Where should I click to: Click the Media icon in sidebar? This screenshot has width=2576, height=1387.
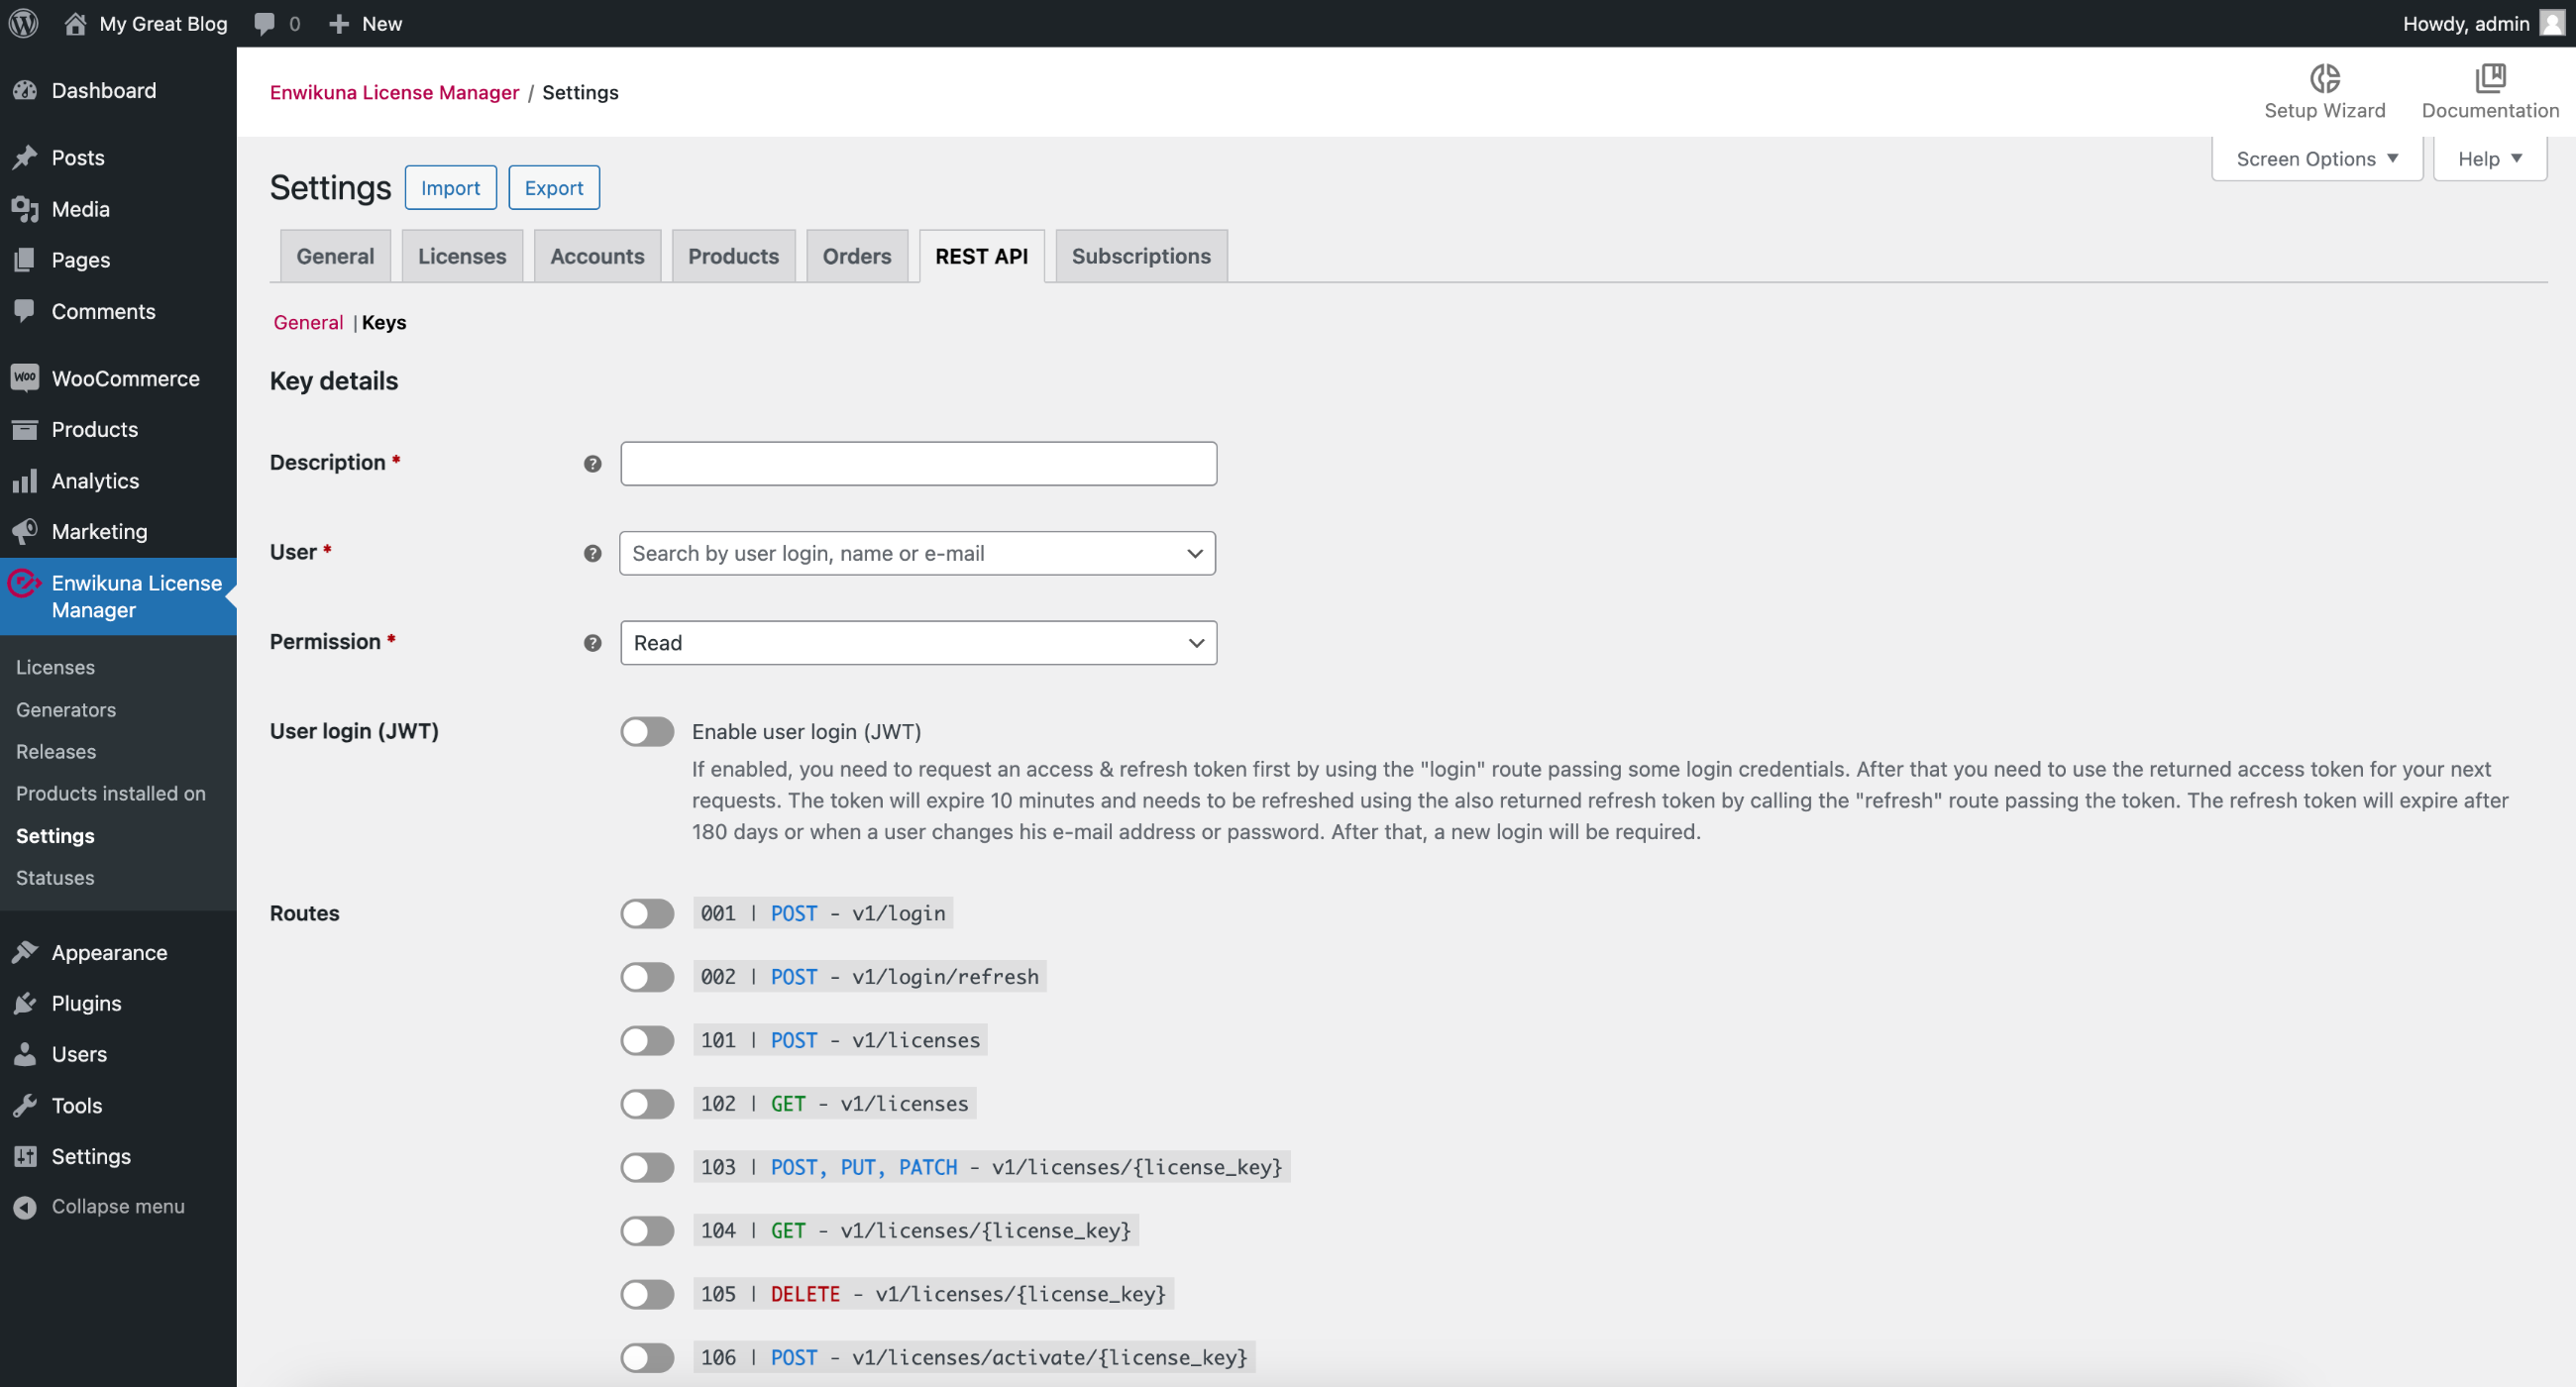click(x=25, y=208)
